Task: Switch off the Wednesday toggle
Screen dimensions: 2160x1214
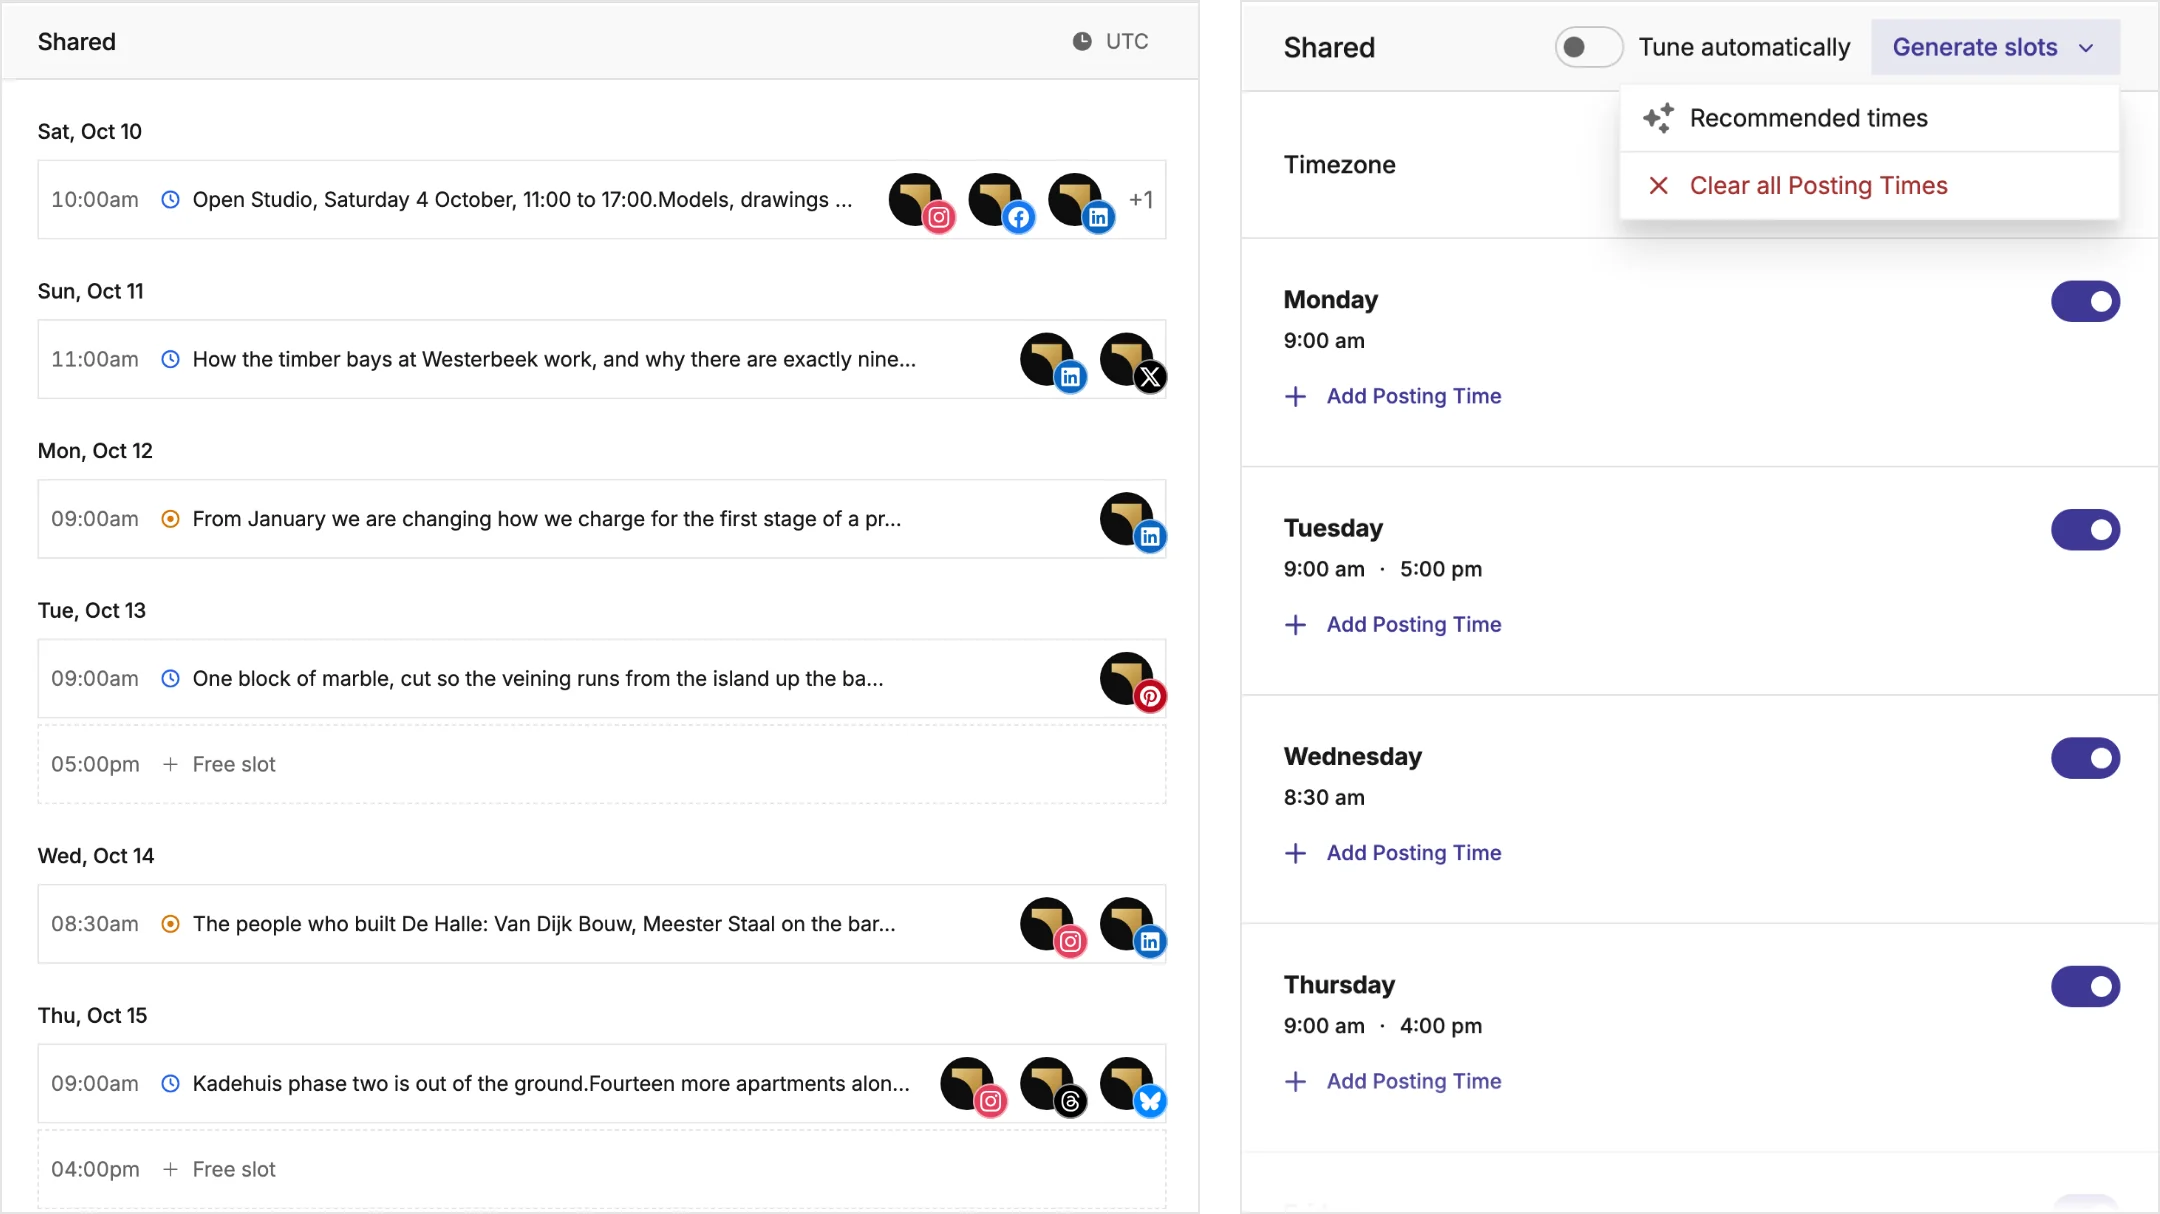Action: click(x=2085, y=758)
